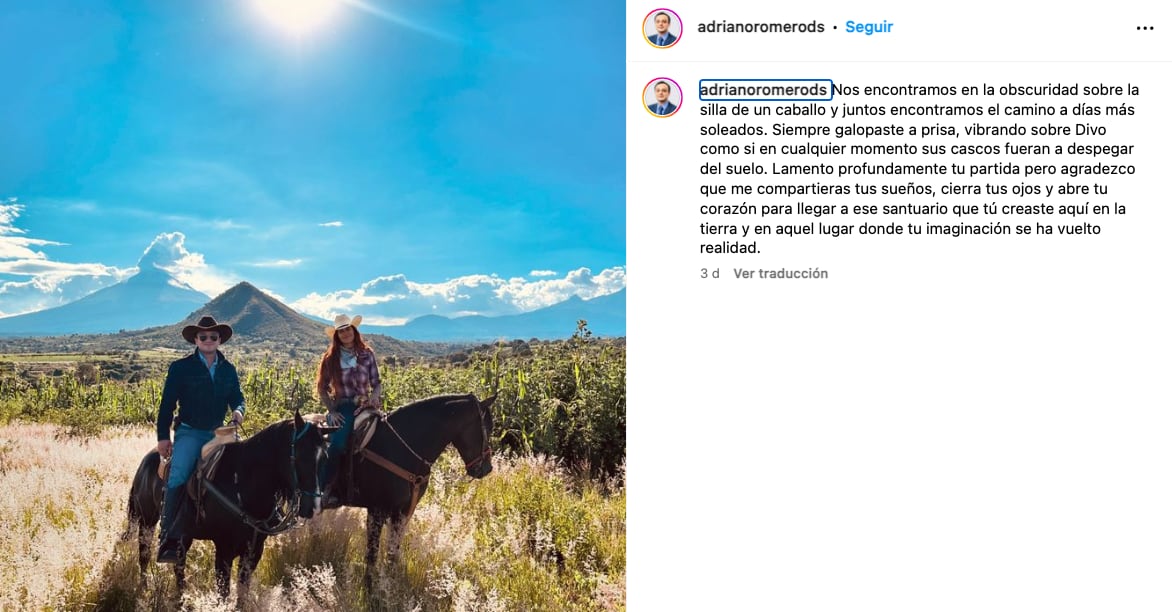Screen dimensions: 1172x612
Task: Click the caption paragraph text
Action: pos(919,169)
